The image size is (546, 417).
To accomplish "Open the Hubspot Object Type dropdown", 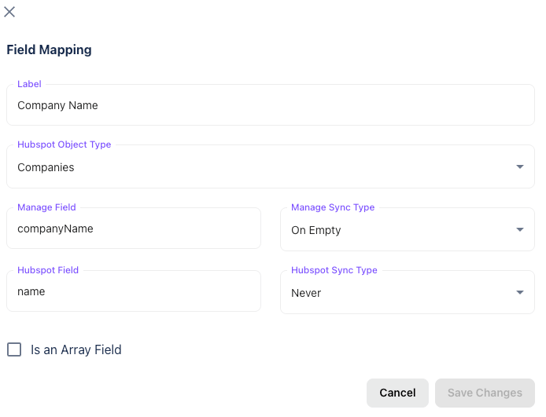I will pos(270,167).
